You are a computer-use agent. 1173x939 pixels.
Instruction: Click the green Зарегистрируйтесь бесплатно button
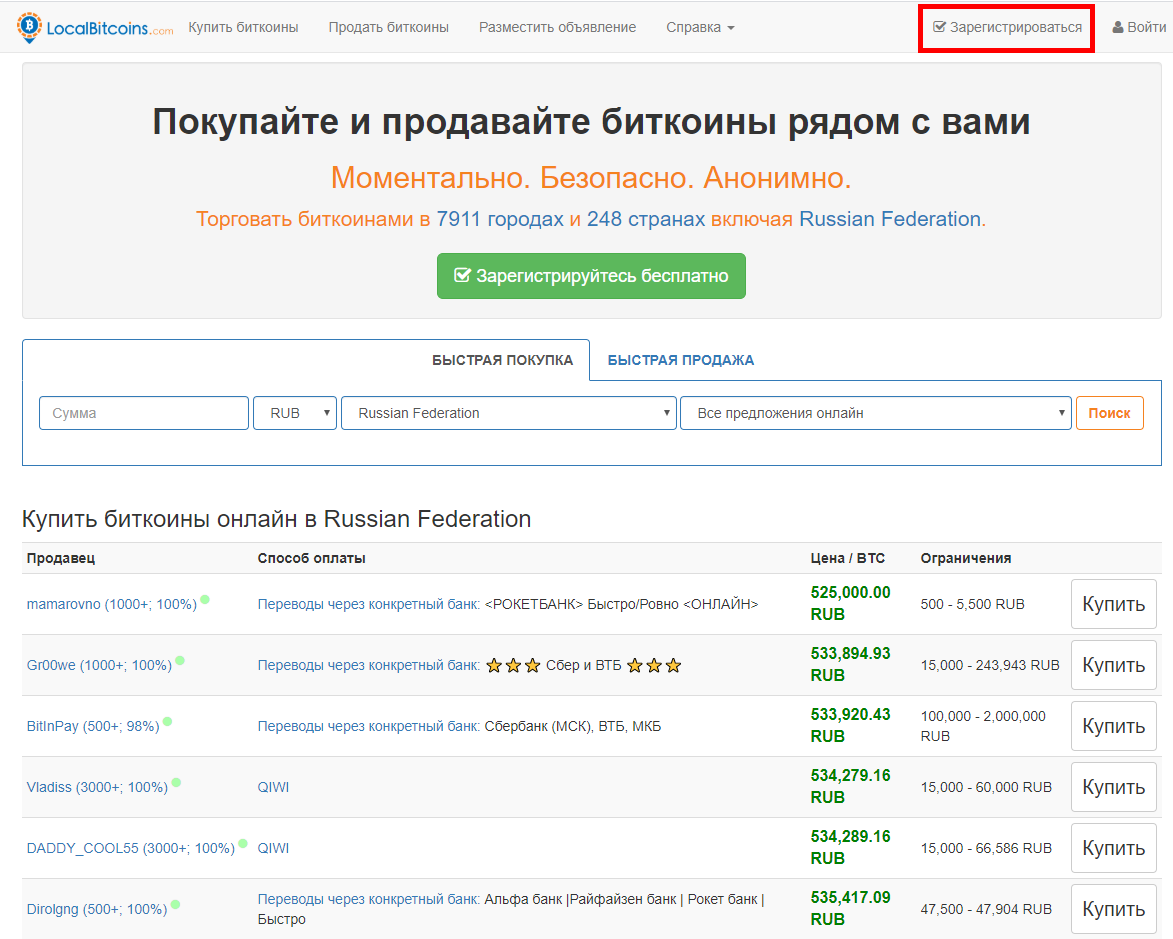(x=591, y=276)
